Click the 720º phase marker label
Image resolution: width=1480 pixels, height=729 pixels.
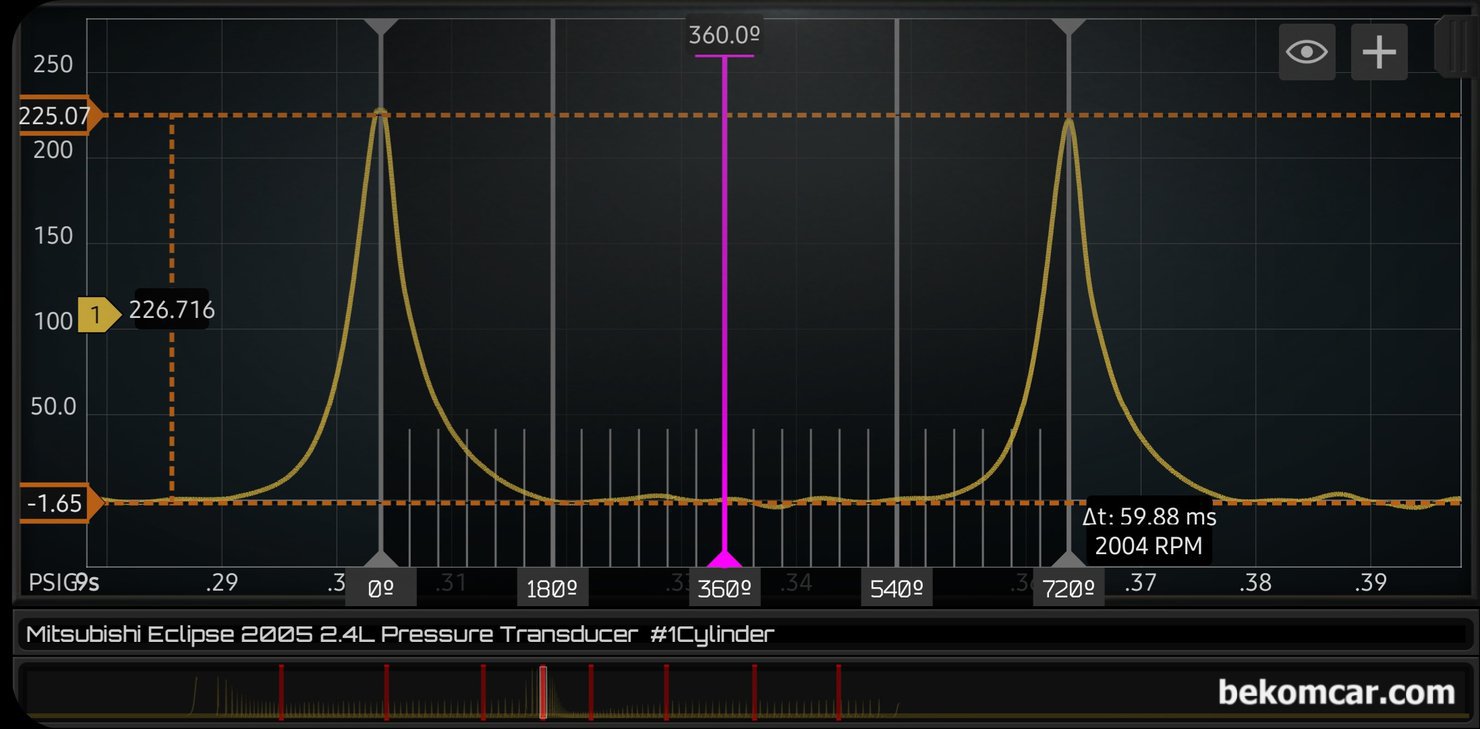point(1069,589)
